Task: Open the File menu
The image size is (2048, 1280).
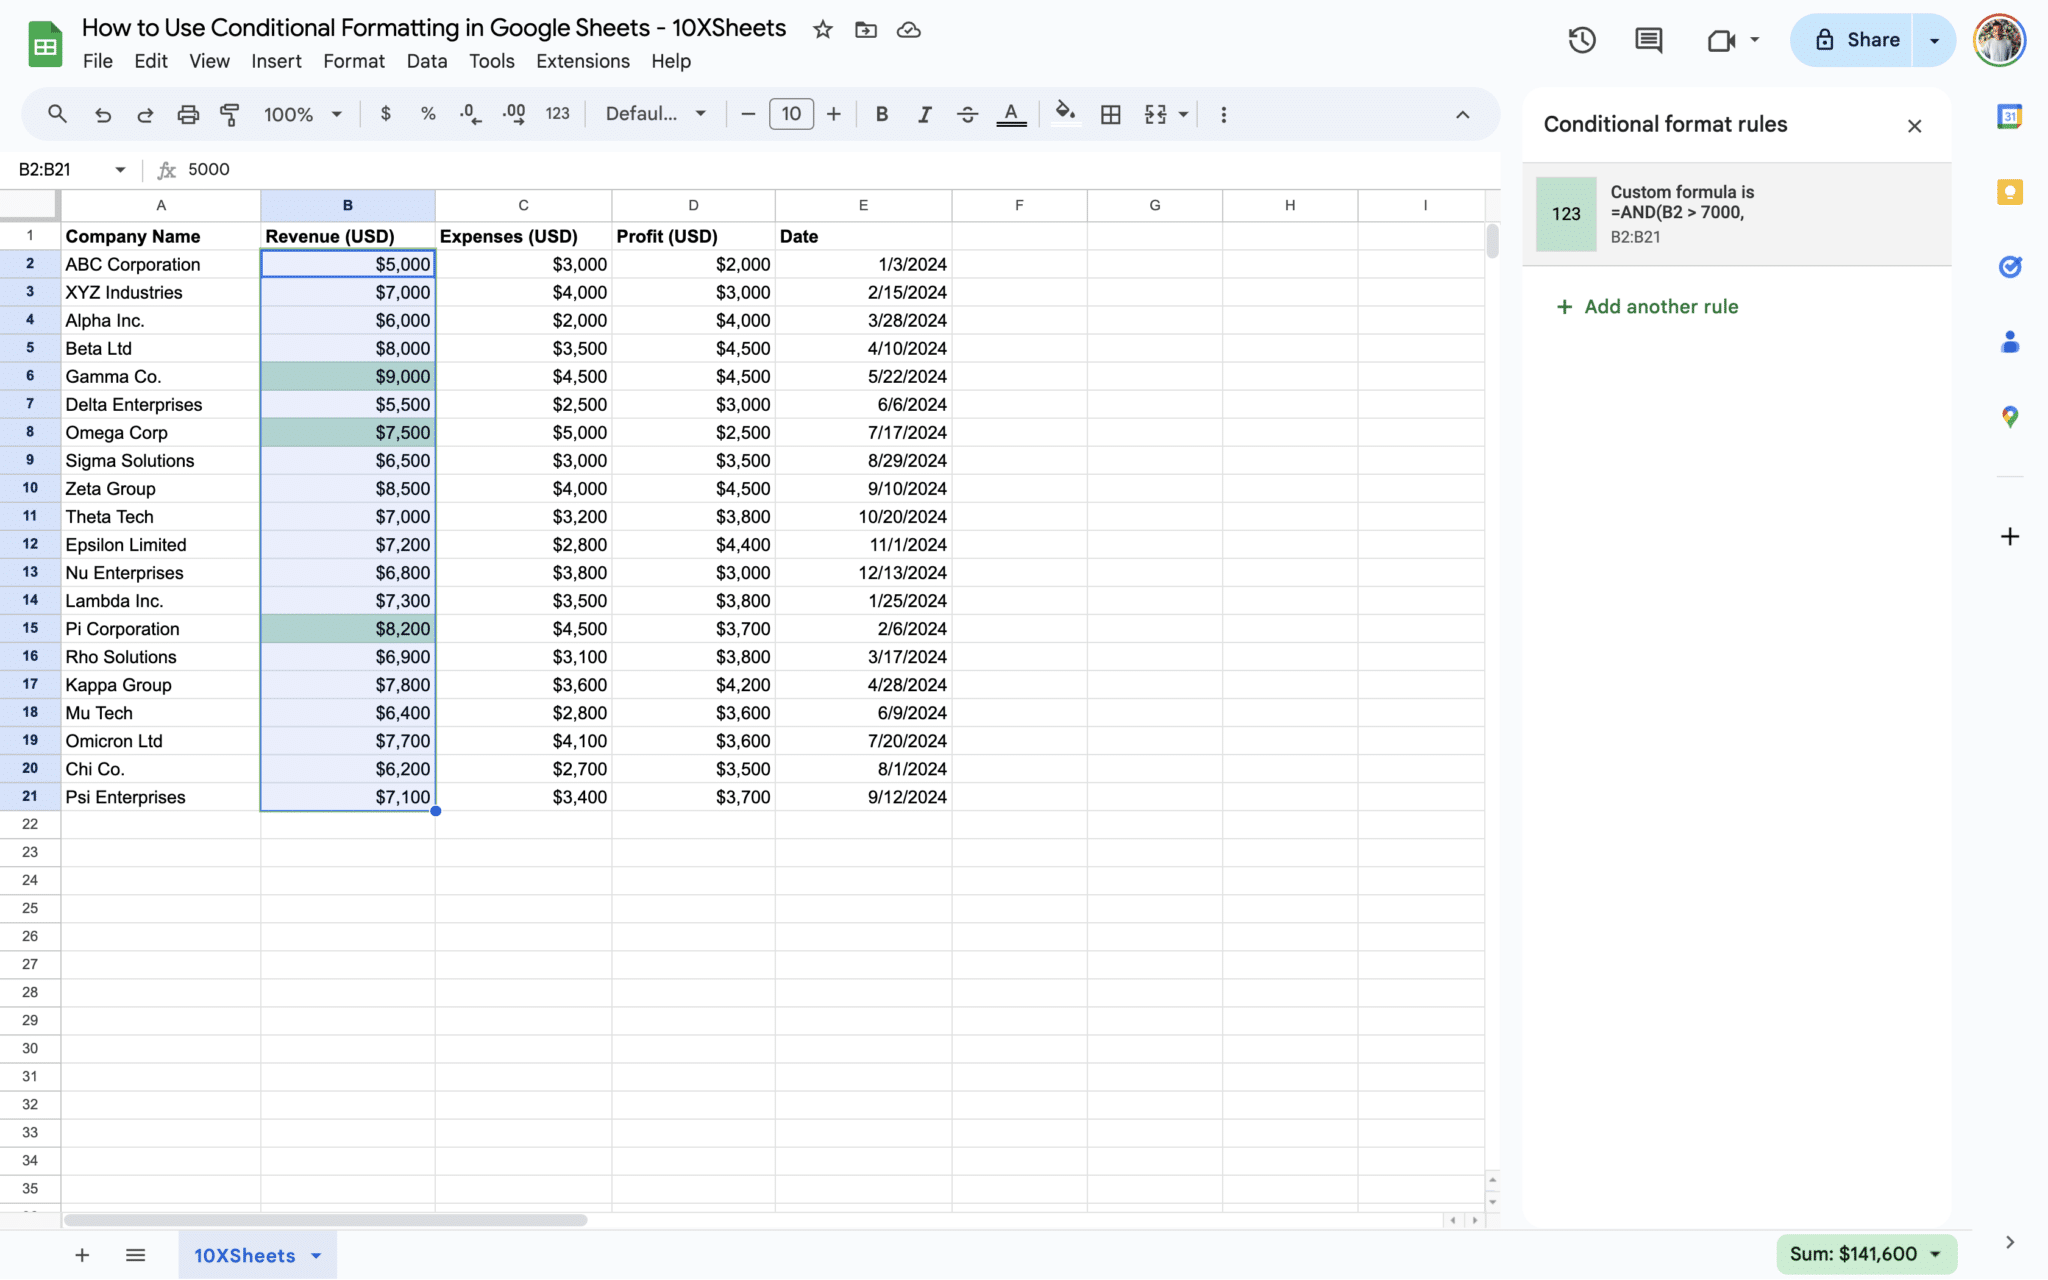Action: [x=98, y=61]
